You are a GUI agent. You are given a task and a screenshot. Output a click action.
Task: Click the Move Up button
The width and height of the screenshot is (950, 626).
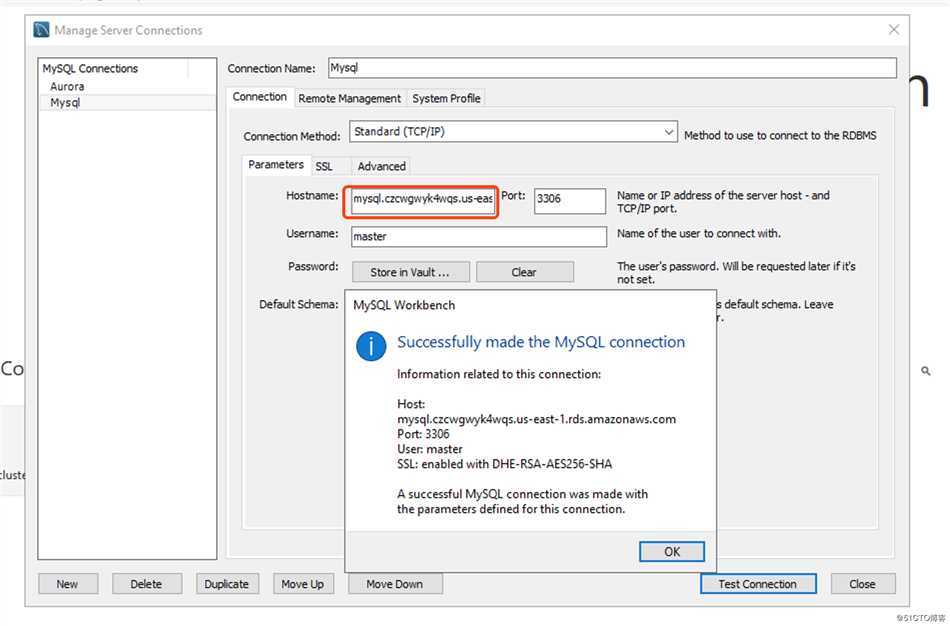point(303,584)
